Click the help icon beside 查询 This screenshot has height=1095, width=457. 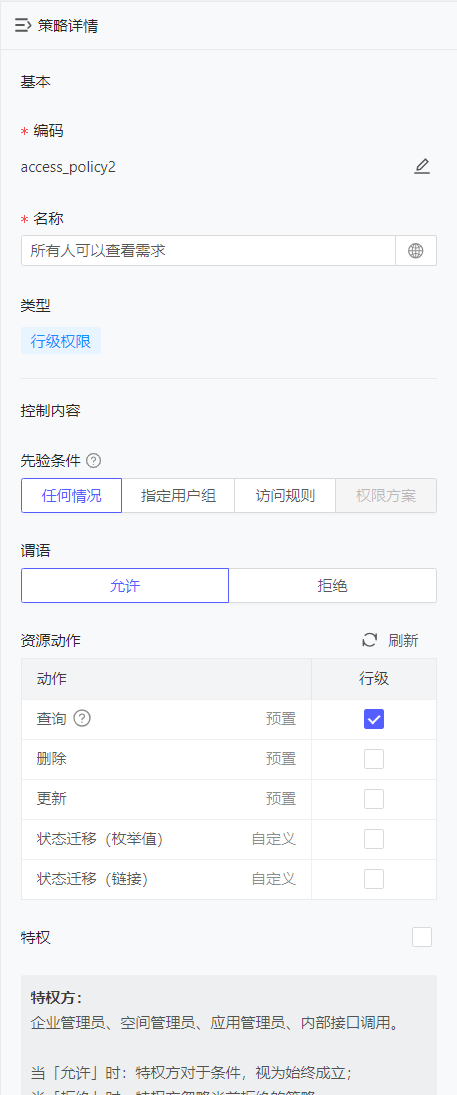coord(82,718)
